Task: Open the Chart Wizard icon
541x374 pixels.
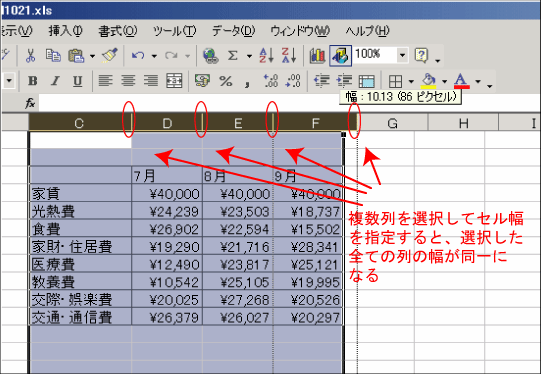Action: tap(317, 56)
